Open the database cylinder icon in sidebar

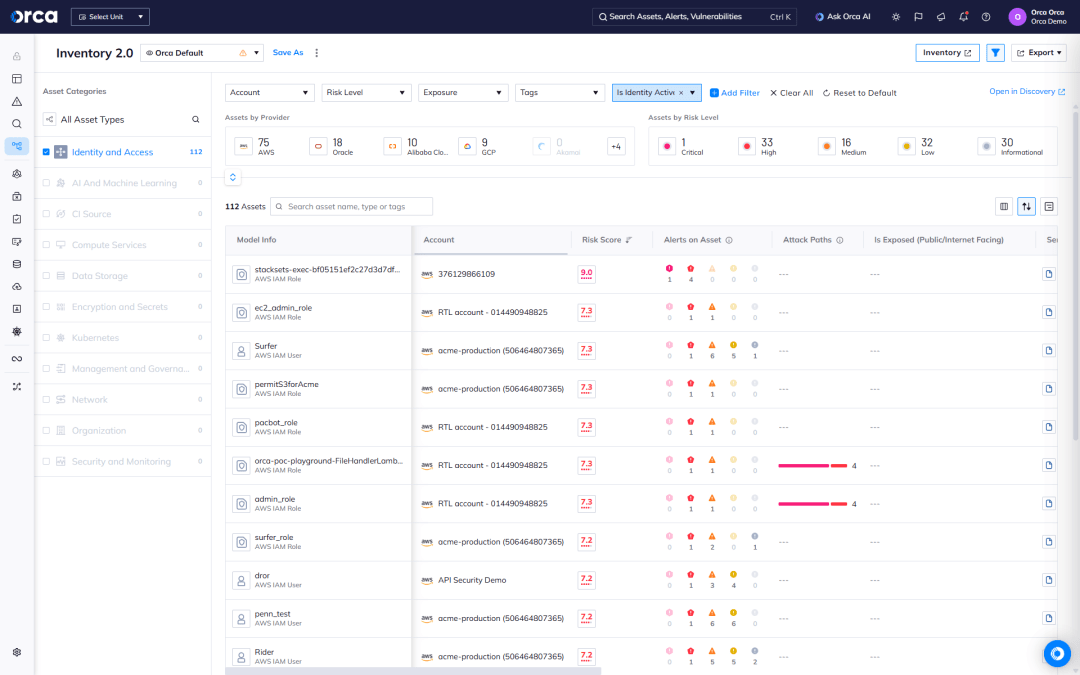17,264
